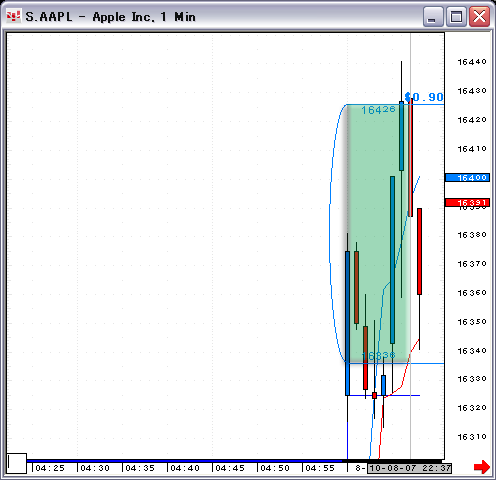Click the 16426 upper range label
Image resolution: width=496 pixels, height=480 pixels.
click(x=378, y=110)
